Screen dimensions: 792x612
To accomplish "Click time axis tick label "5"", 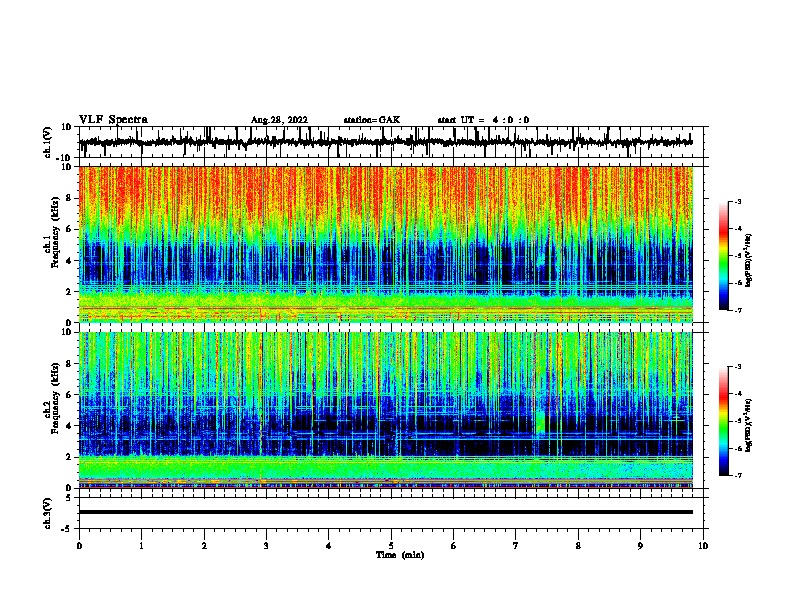I will 391,546.
